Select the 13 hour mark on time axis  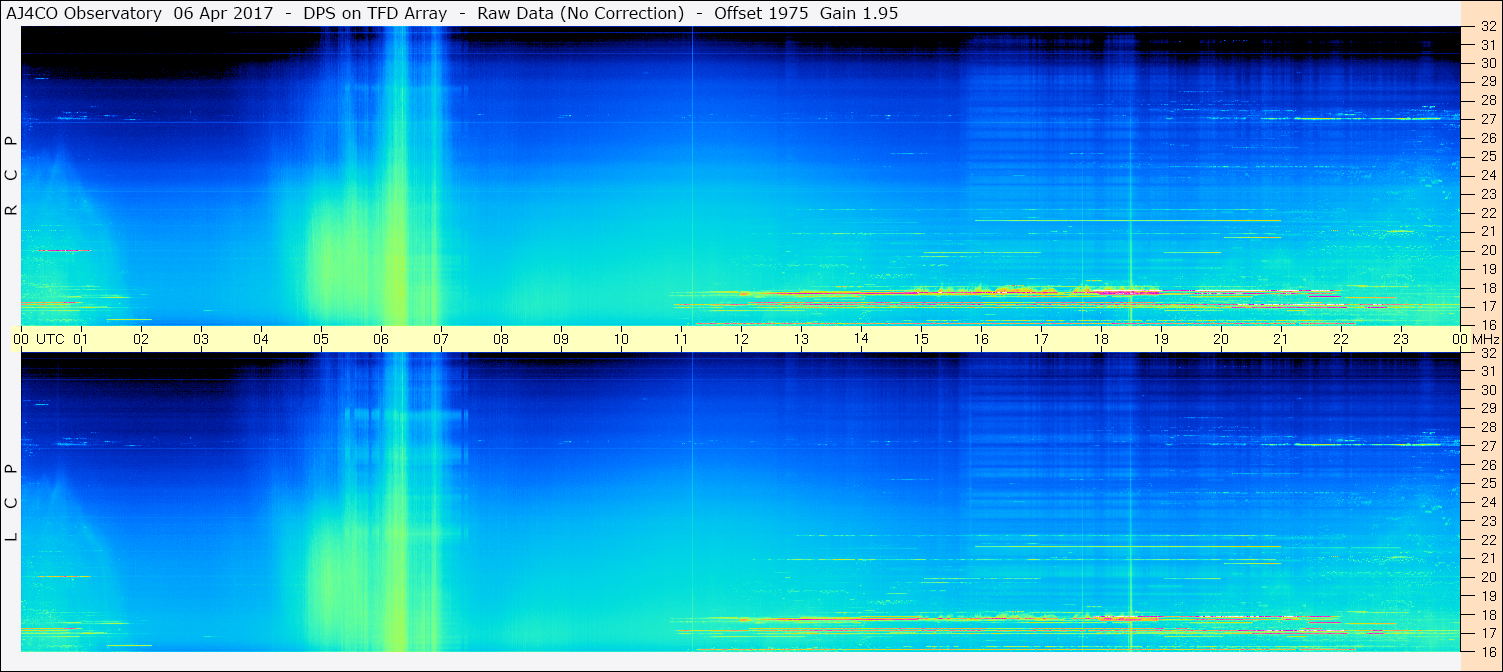tap(801, 339)
